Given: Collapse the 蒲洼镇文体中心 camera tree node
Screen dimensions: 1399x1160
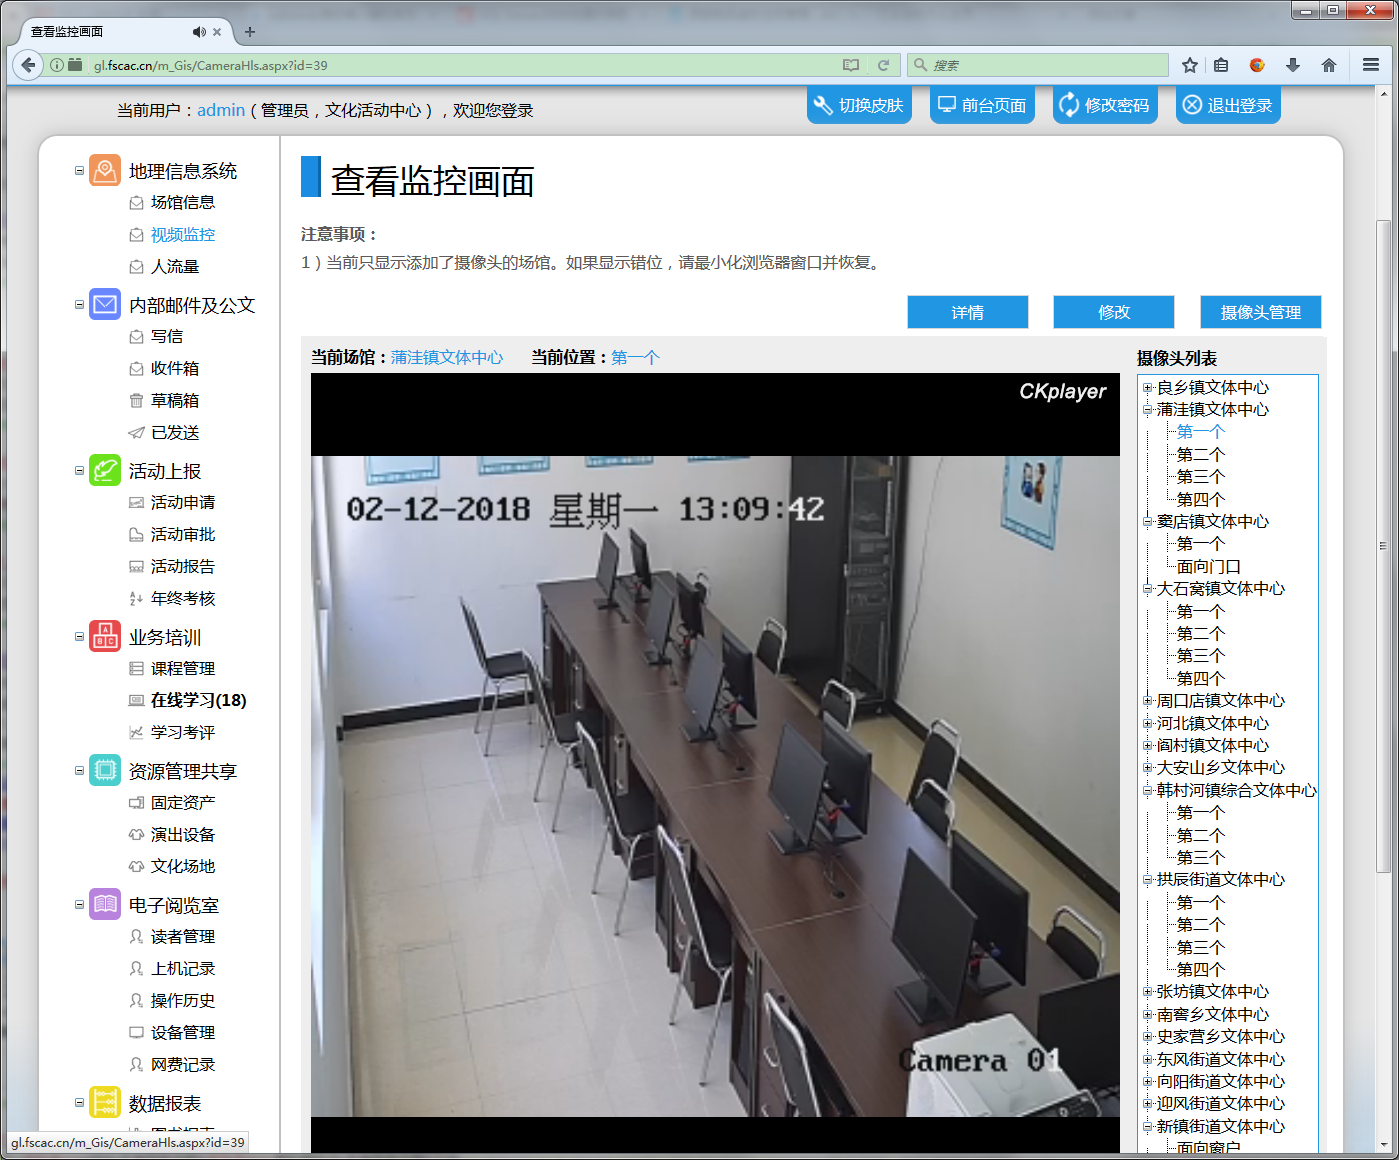Looking at the screenshot, I should point(1148,410).
